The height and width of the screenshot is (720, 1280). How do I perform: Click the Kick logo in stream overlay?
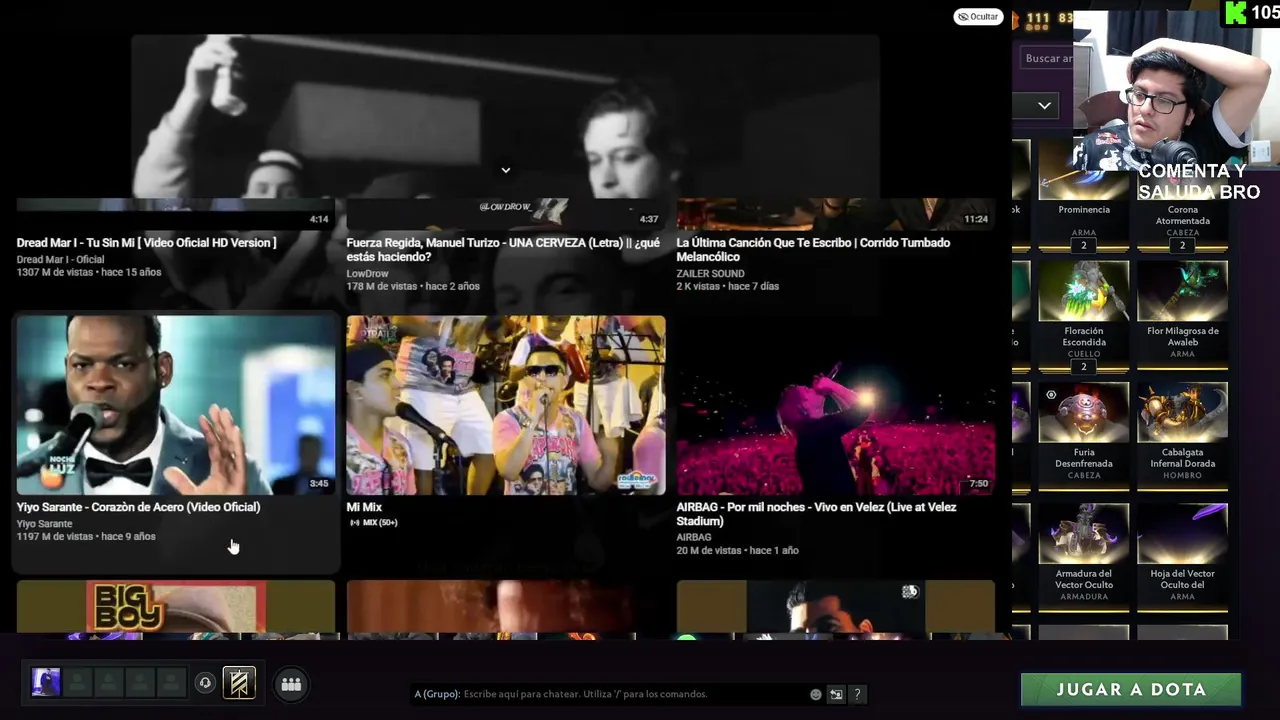[1236, 13]
